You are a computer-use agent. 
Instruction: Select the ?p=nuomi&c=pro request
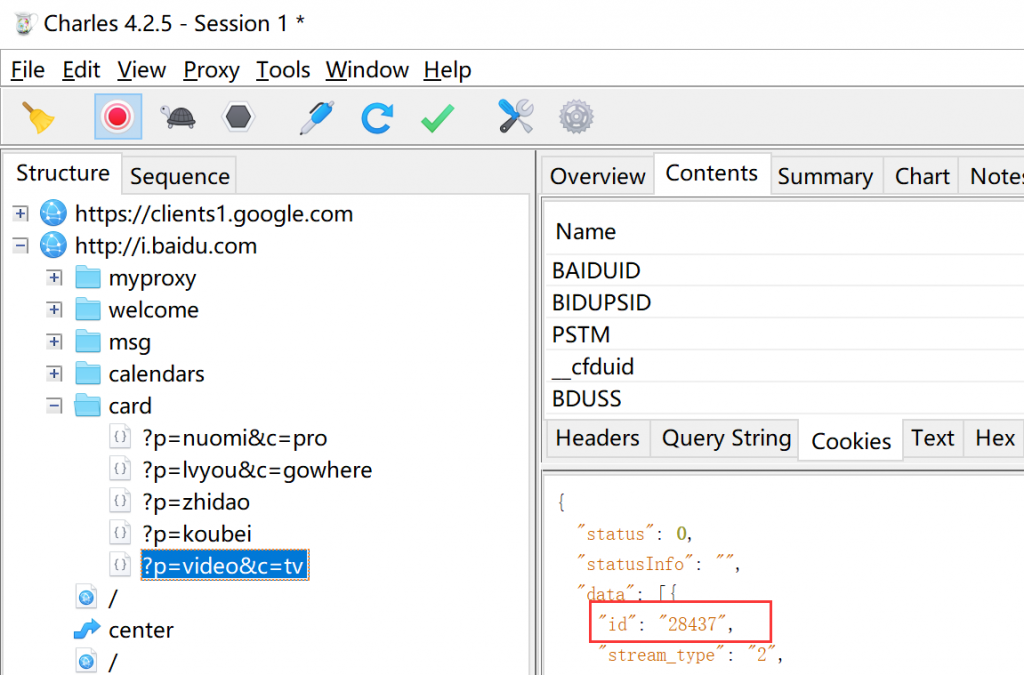tap(235, 437)
